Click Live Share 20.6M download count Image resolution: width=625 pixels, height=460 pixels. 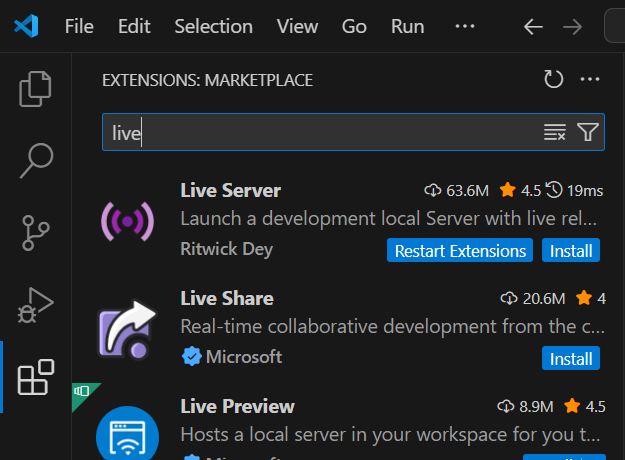coord(533,299)
